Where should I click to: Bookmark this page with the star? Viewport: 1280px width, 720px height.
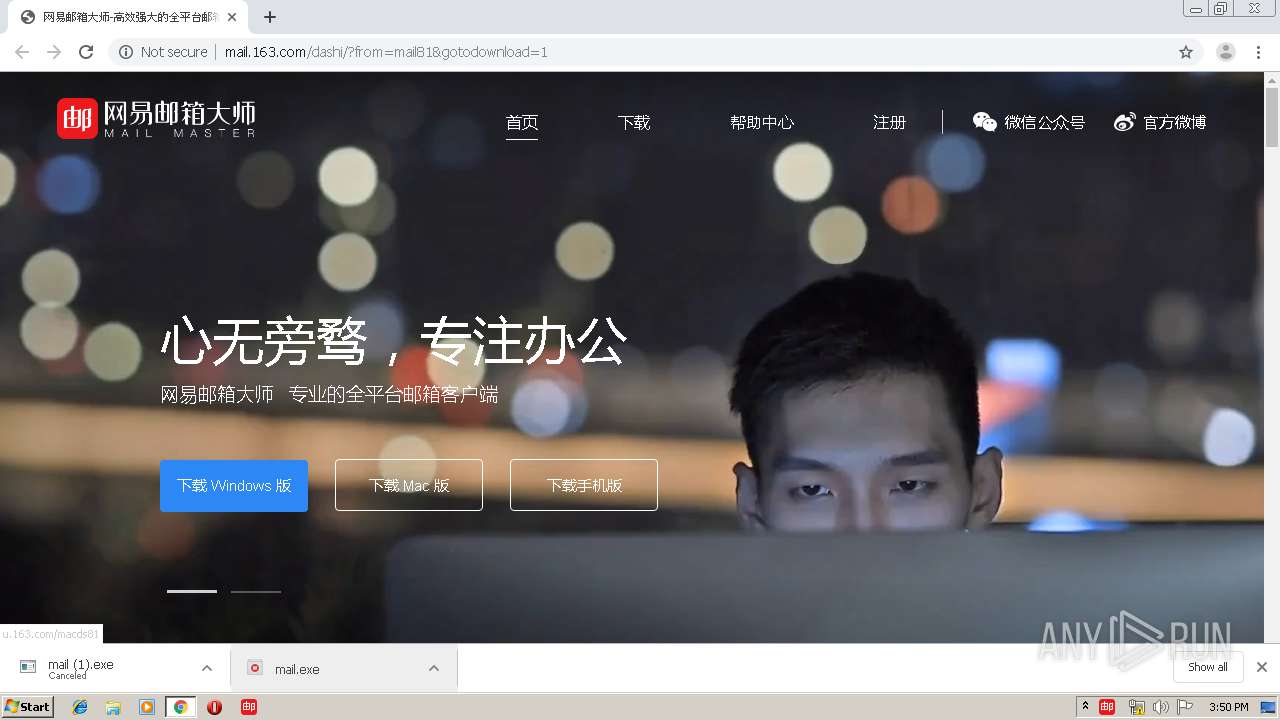[1186, 52]
